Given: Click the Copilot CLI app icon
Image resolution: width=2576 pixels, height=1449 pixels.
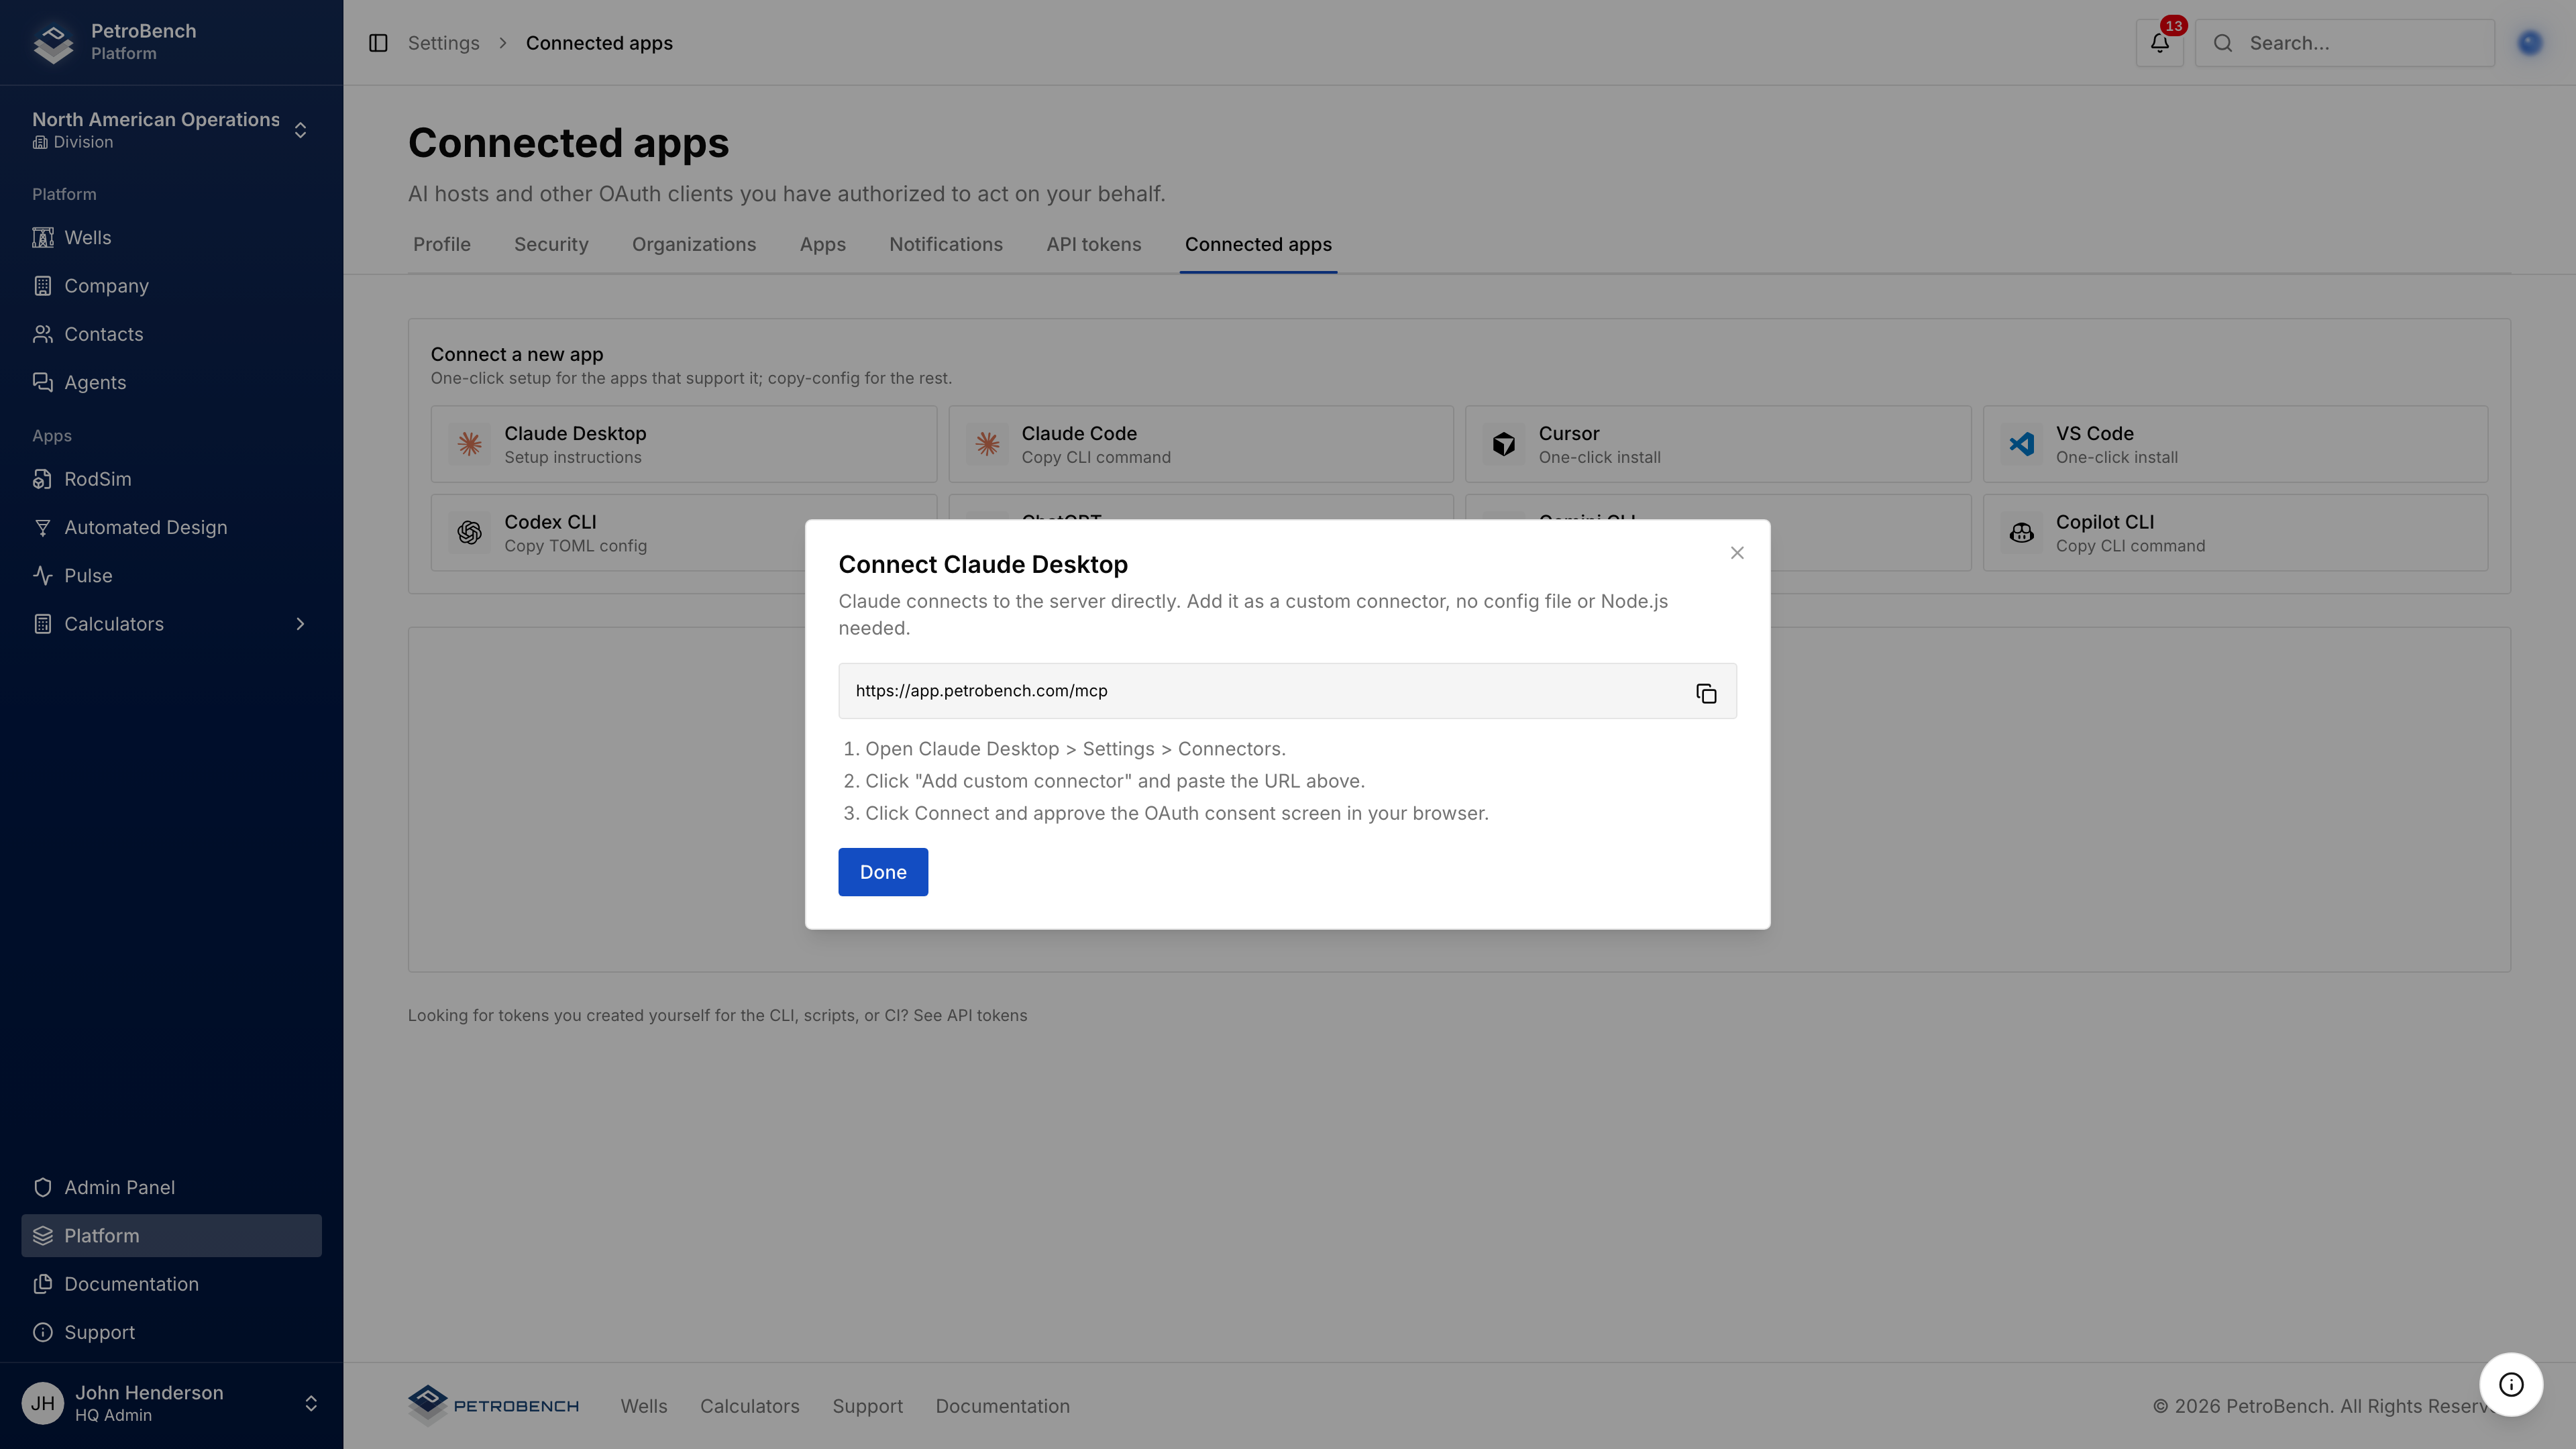Looking at the screenshot, I should pyautogui.click(x=2022, y=533).
